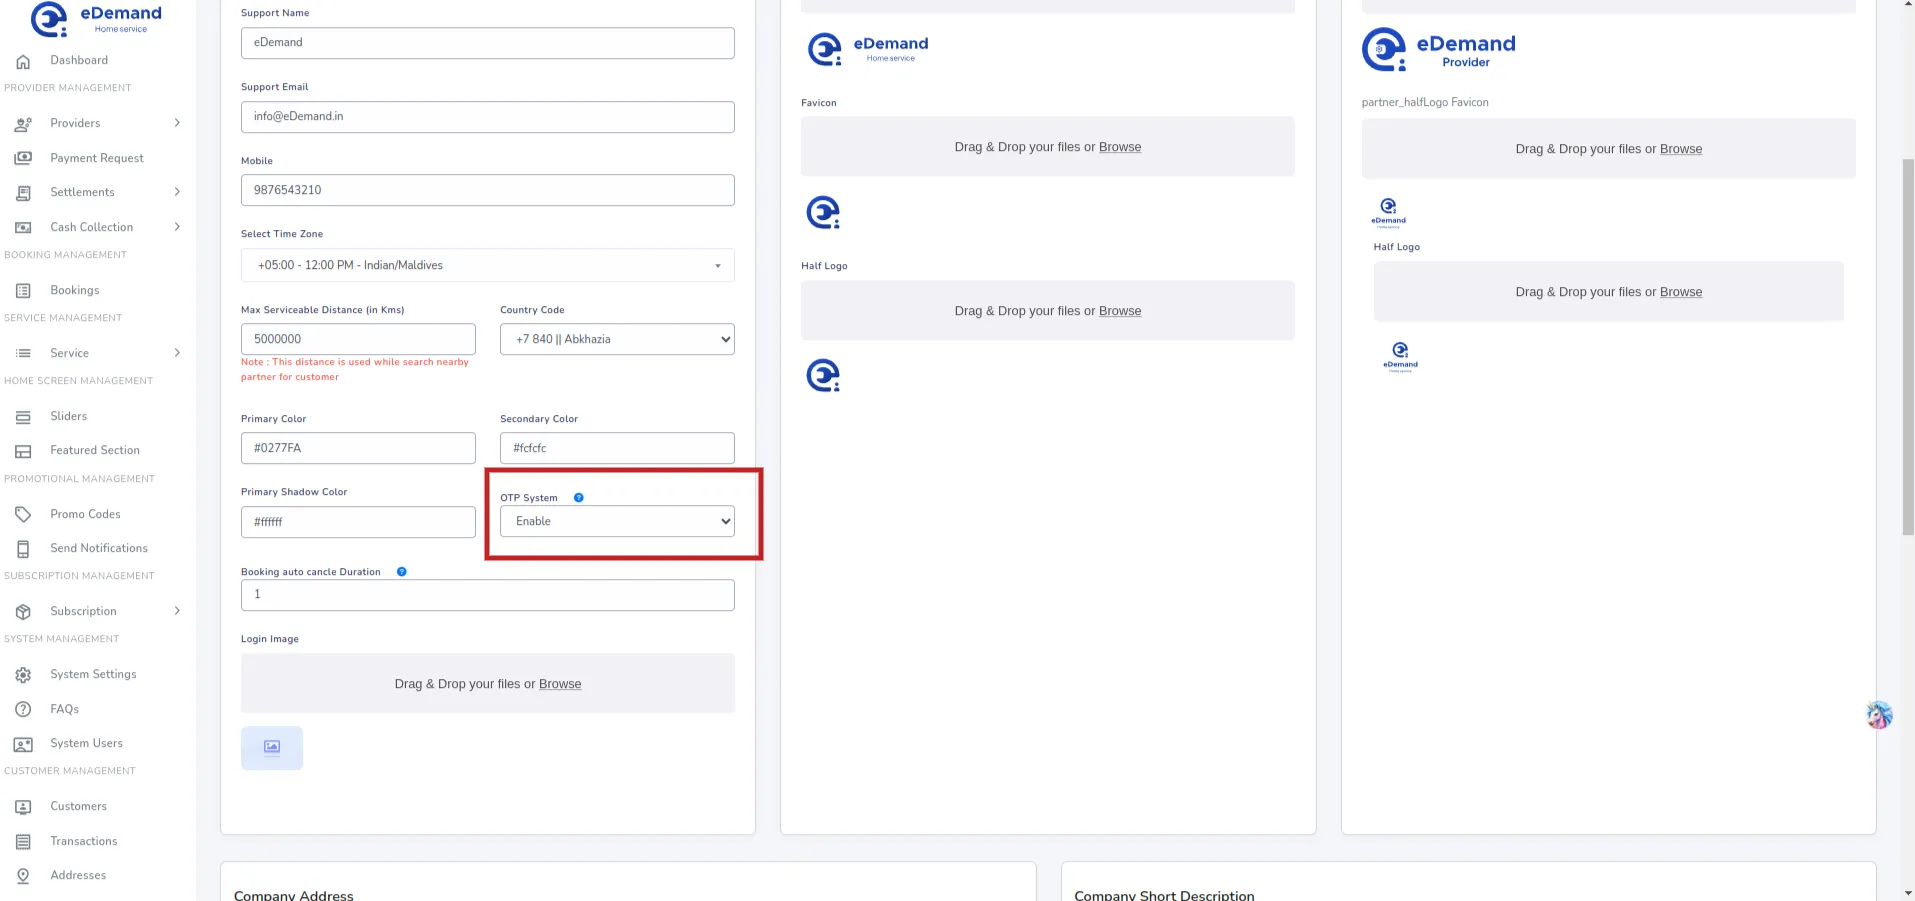
Task: Click Booking auto cancel Duration help icon
Action: click(401, 572)
